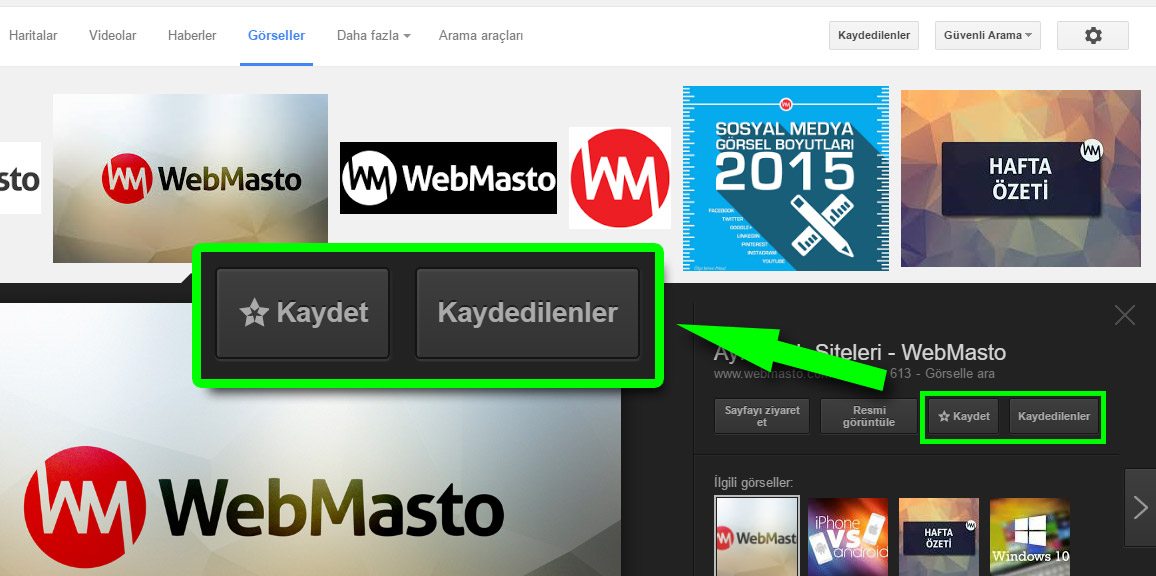Open the Hafta Özeti search result thumbnail
Image resolution: width=1156 pixels, height=576 pixels.
1020,178
